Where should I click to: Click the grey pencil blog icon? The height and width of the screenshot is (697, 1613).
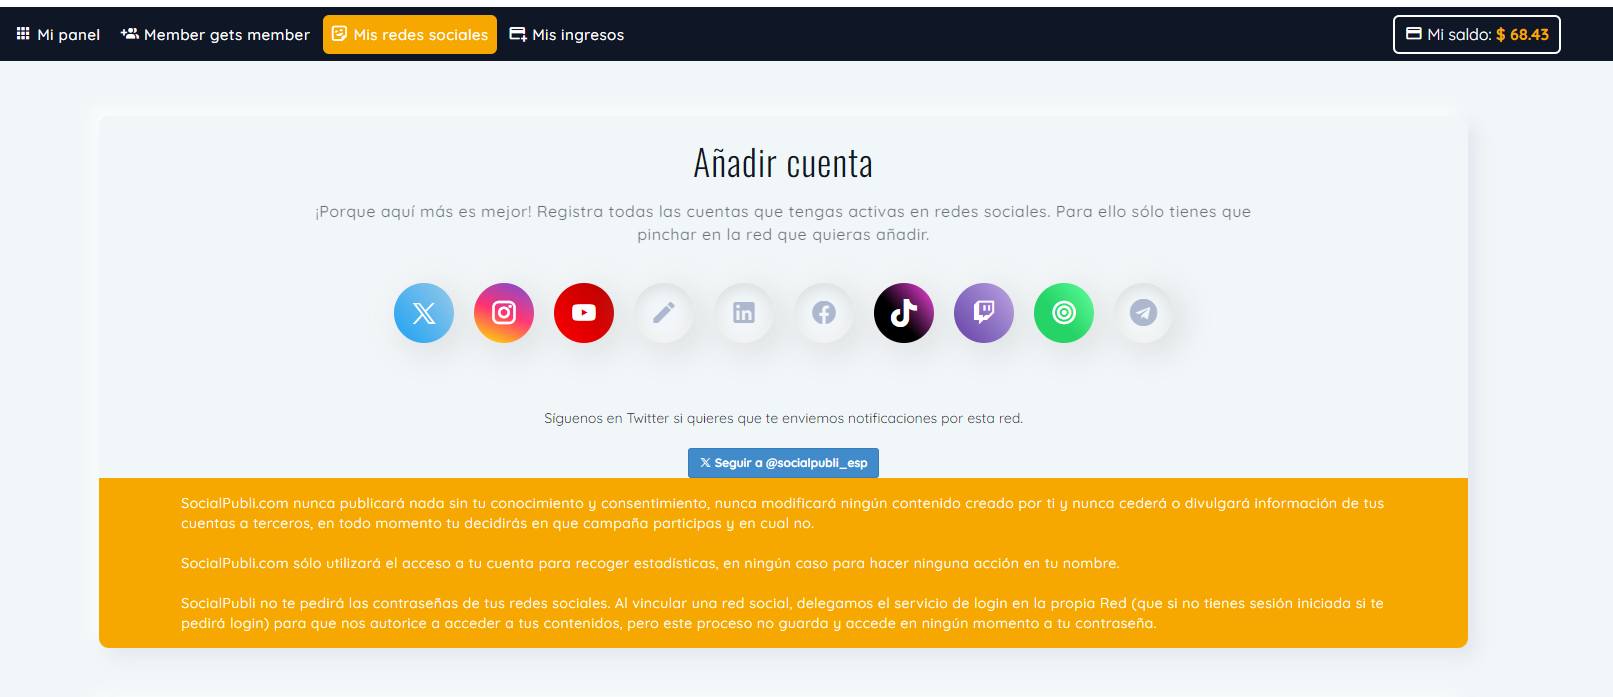[664, 313]
